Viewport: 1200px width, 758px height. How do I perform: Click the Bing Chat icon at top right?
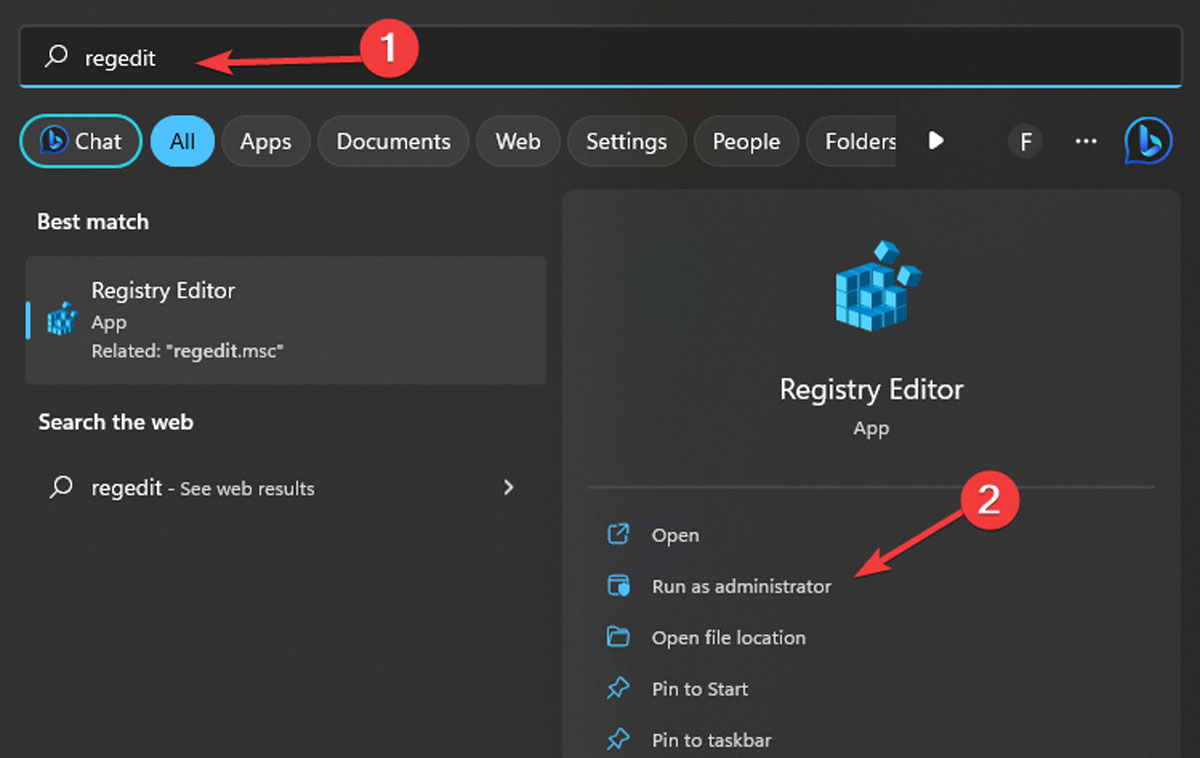(x=1148, y=141)
